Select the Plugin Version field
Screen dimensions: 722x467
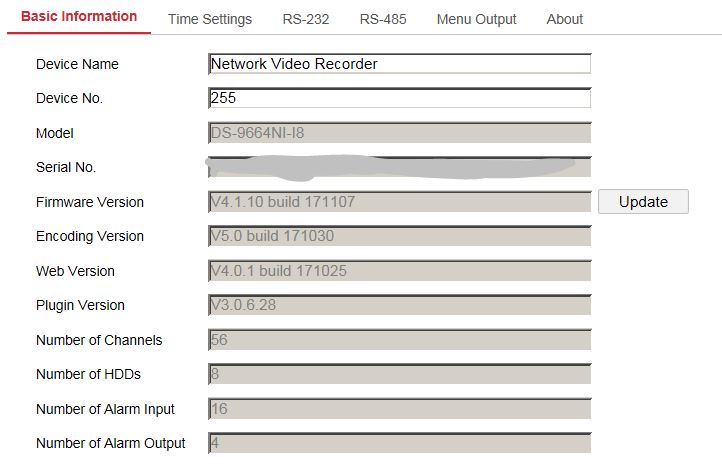[400, 305]
